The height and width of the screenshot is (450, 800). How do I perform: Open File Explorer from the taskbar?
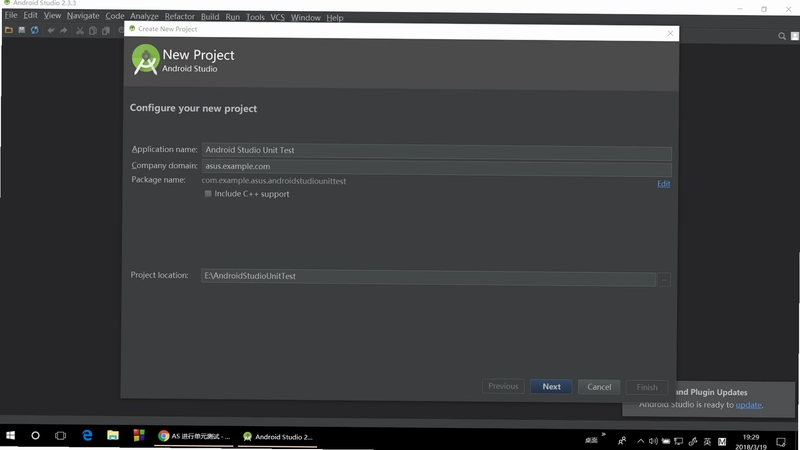113,436
